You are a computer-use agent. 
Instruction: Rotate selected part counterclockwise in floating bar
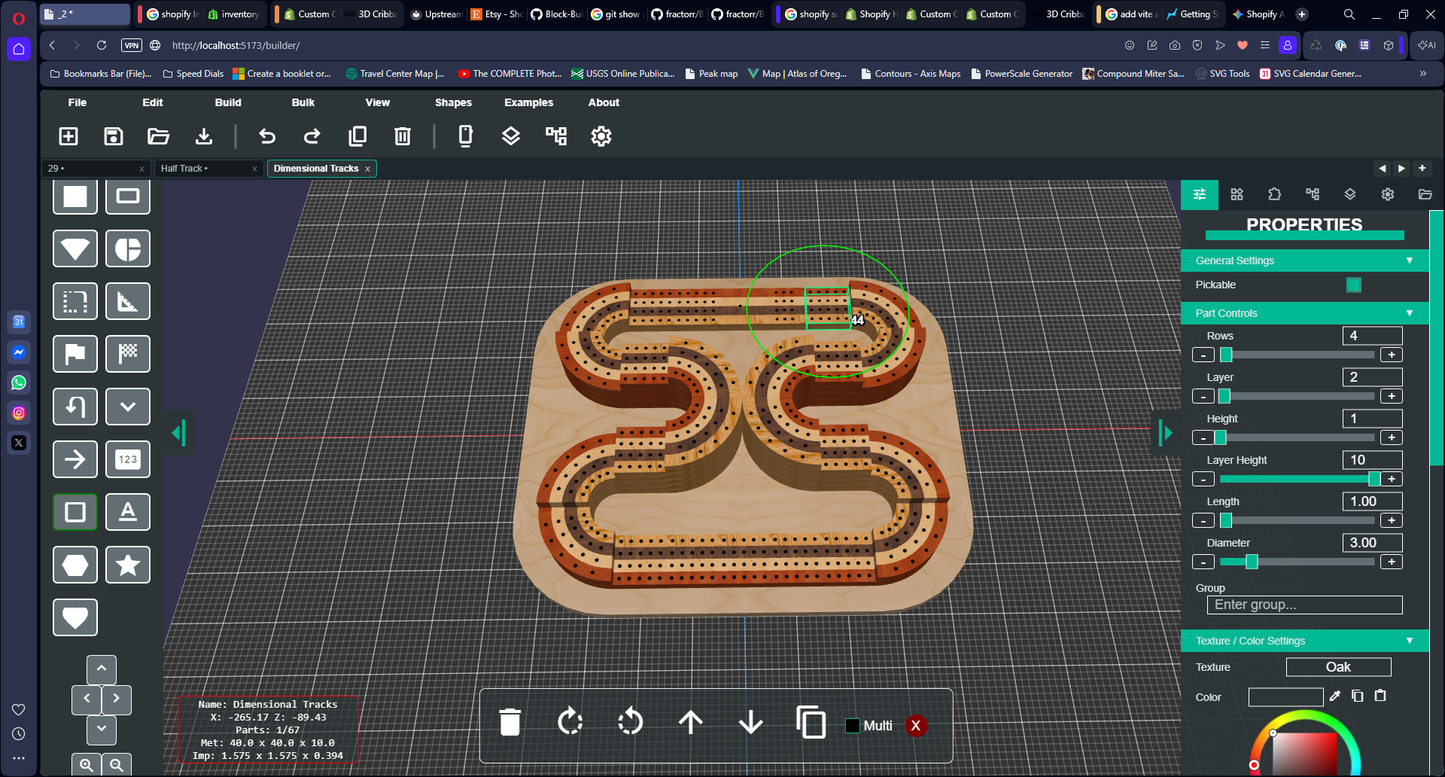pos(630,721)
